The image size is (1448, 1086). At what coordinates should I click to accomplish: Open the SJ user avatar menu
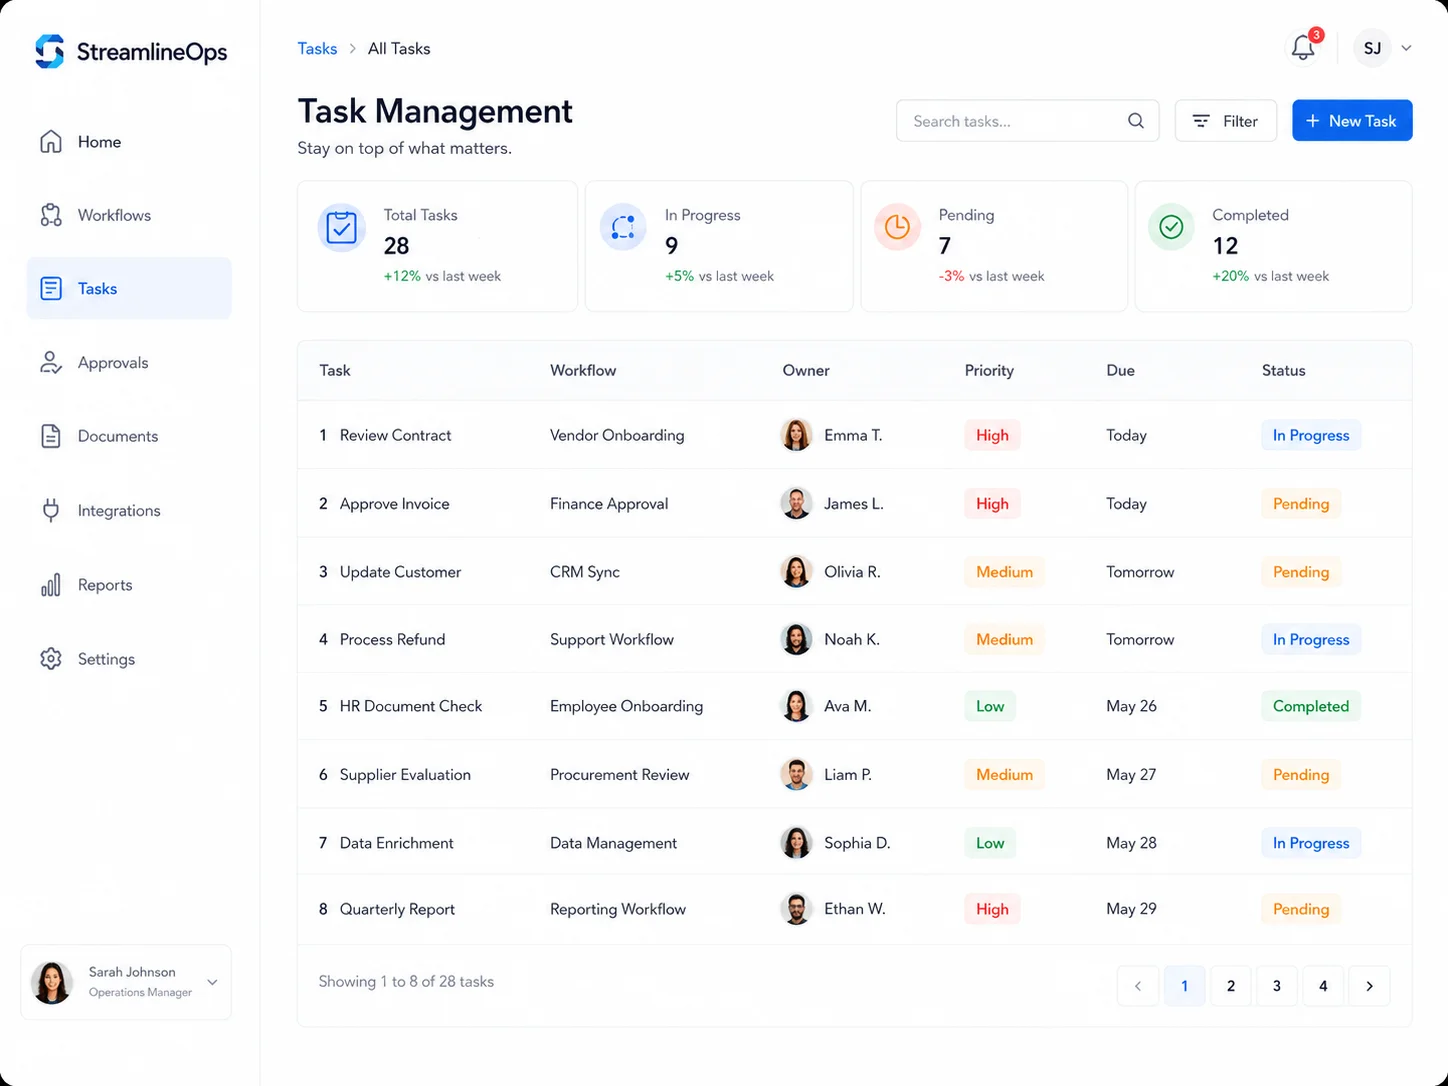tap(1372, 48)
